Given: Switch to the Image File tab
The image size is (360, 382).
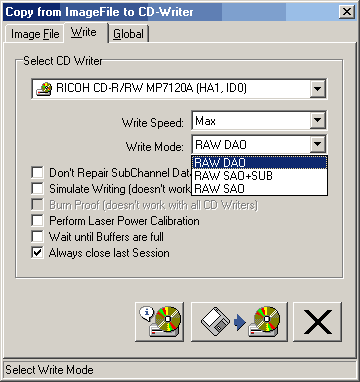Looking at the screenshot, I should click(35, 34).
